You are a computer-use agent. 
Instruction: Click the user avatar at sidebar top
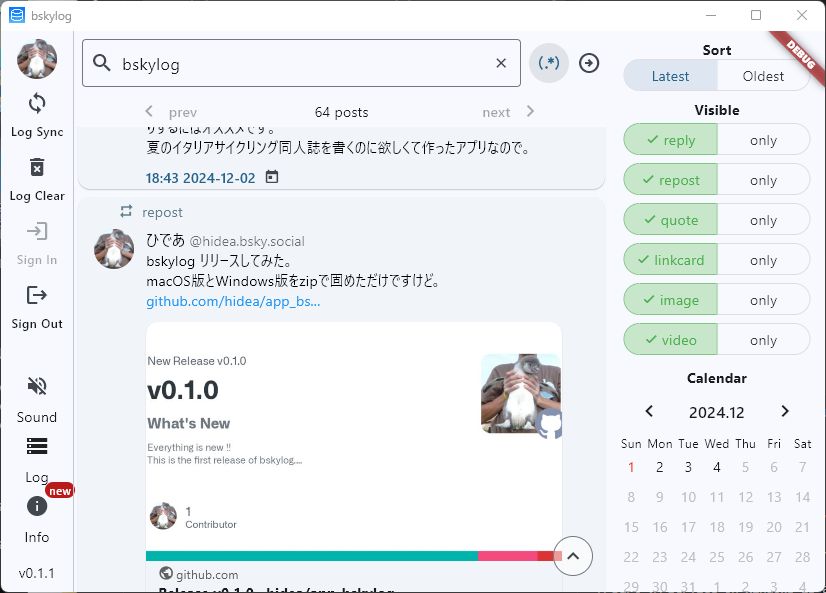[37, 59]
